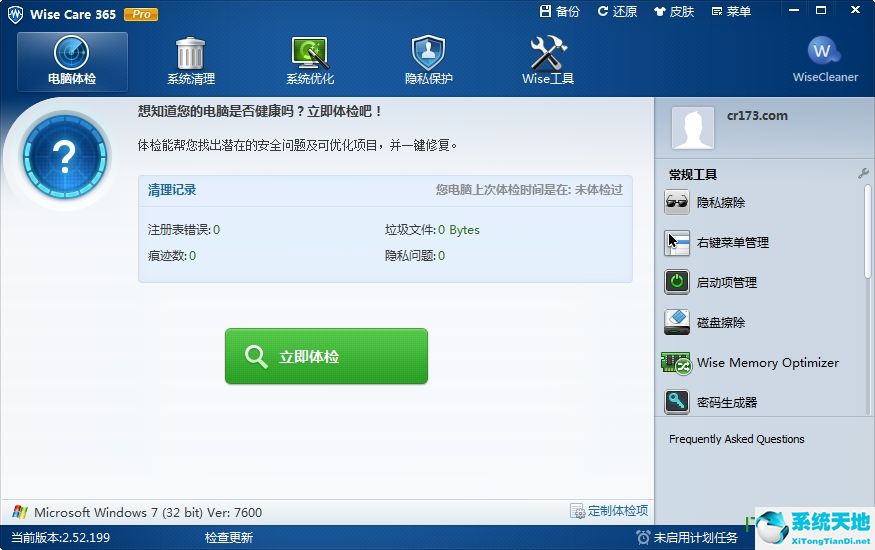Click the alarm clock icon in status bar
Image resolution: width=875 pixels, height=550 pixels.
643,538
